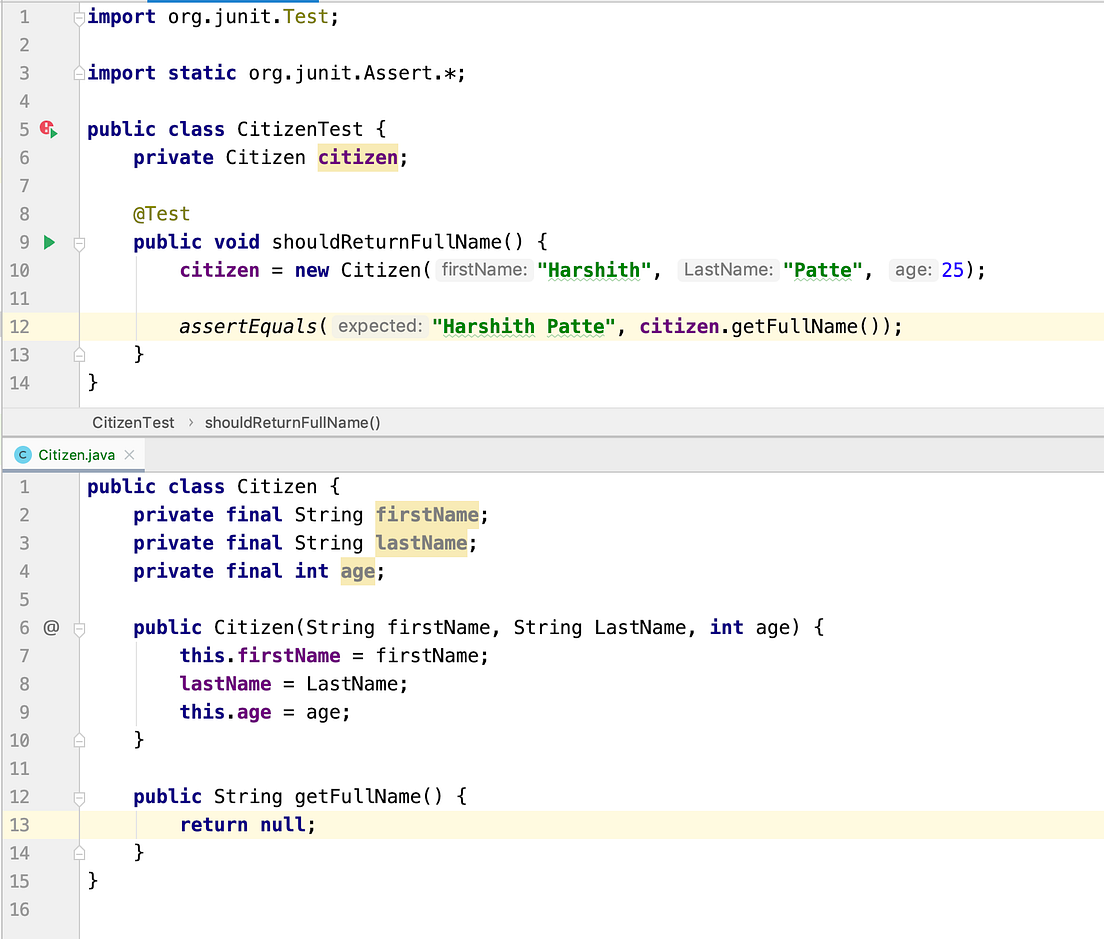
Task: Open CitizenTest in the breadcrumb bar
Action: (x=133, y=422)
